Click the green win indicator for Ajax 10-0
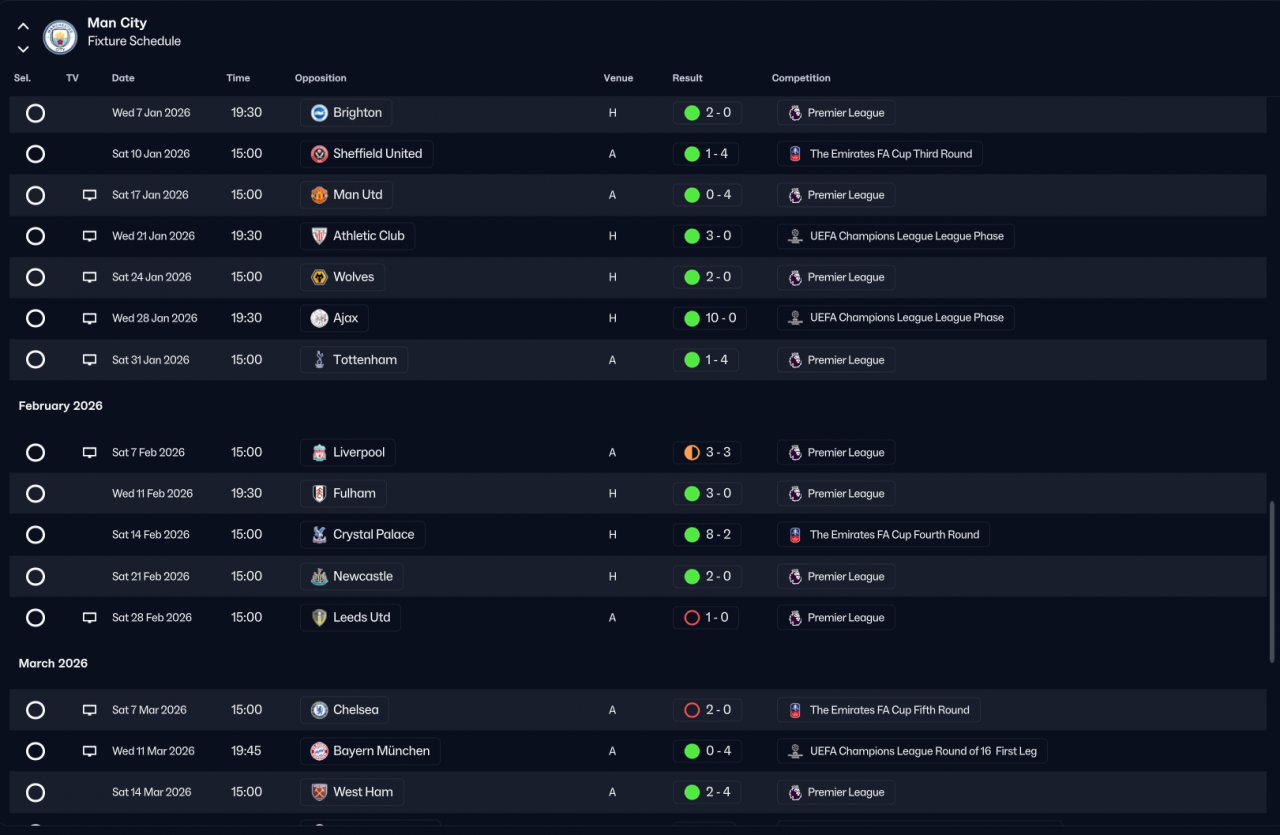The height and width of the screenshot is (835, 1280). 692,318
